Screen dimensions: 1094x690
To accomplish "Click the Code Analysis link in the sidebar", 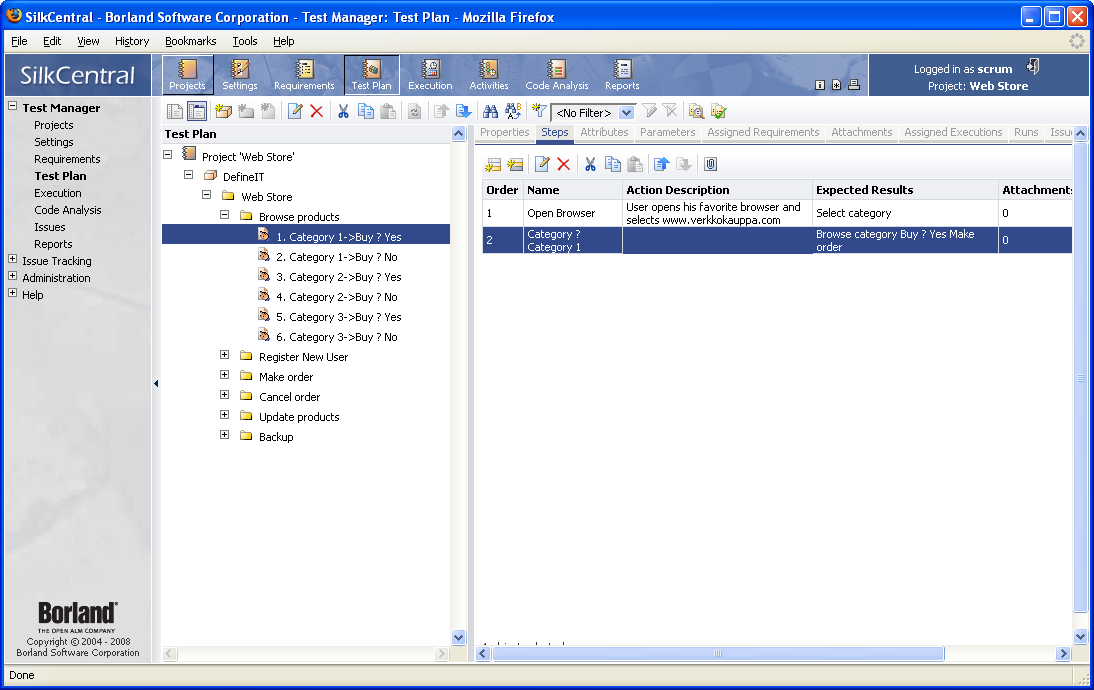I will click(x=68, y=210).
